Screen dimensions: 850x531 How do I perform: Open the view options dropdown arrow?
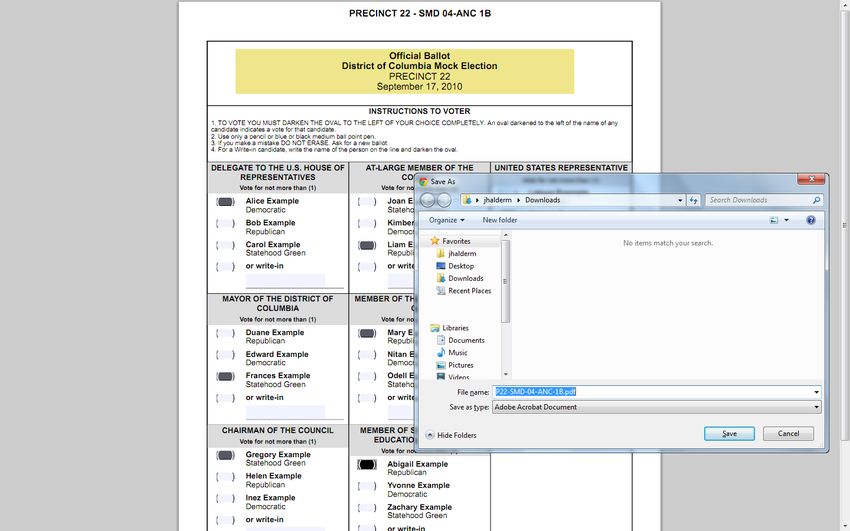786,220
